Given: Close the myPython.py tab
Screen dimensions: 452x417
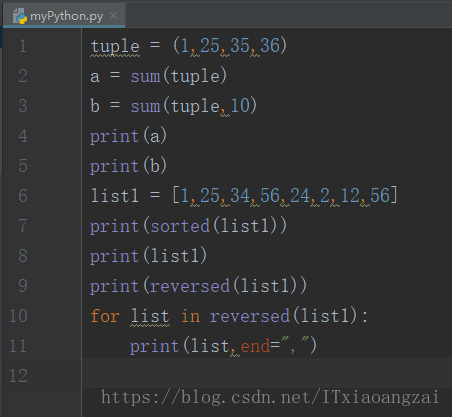Looking at the screenshot, I should point(114,16).
